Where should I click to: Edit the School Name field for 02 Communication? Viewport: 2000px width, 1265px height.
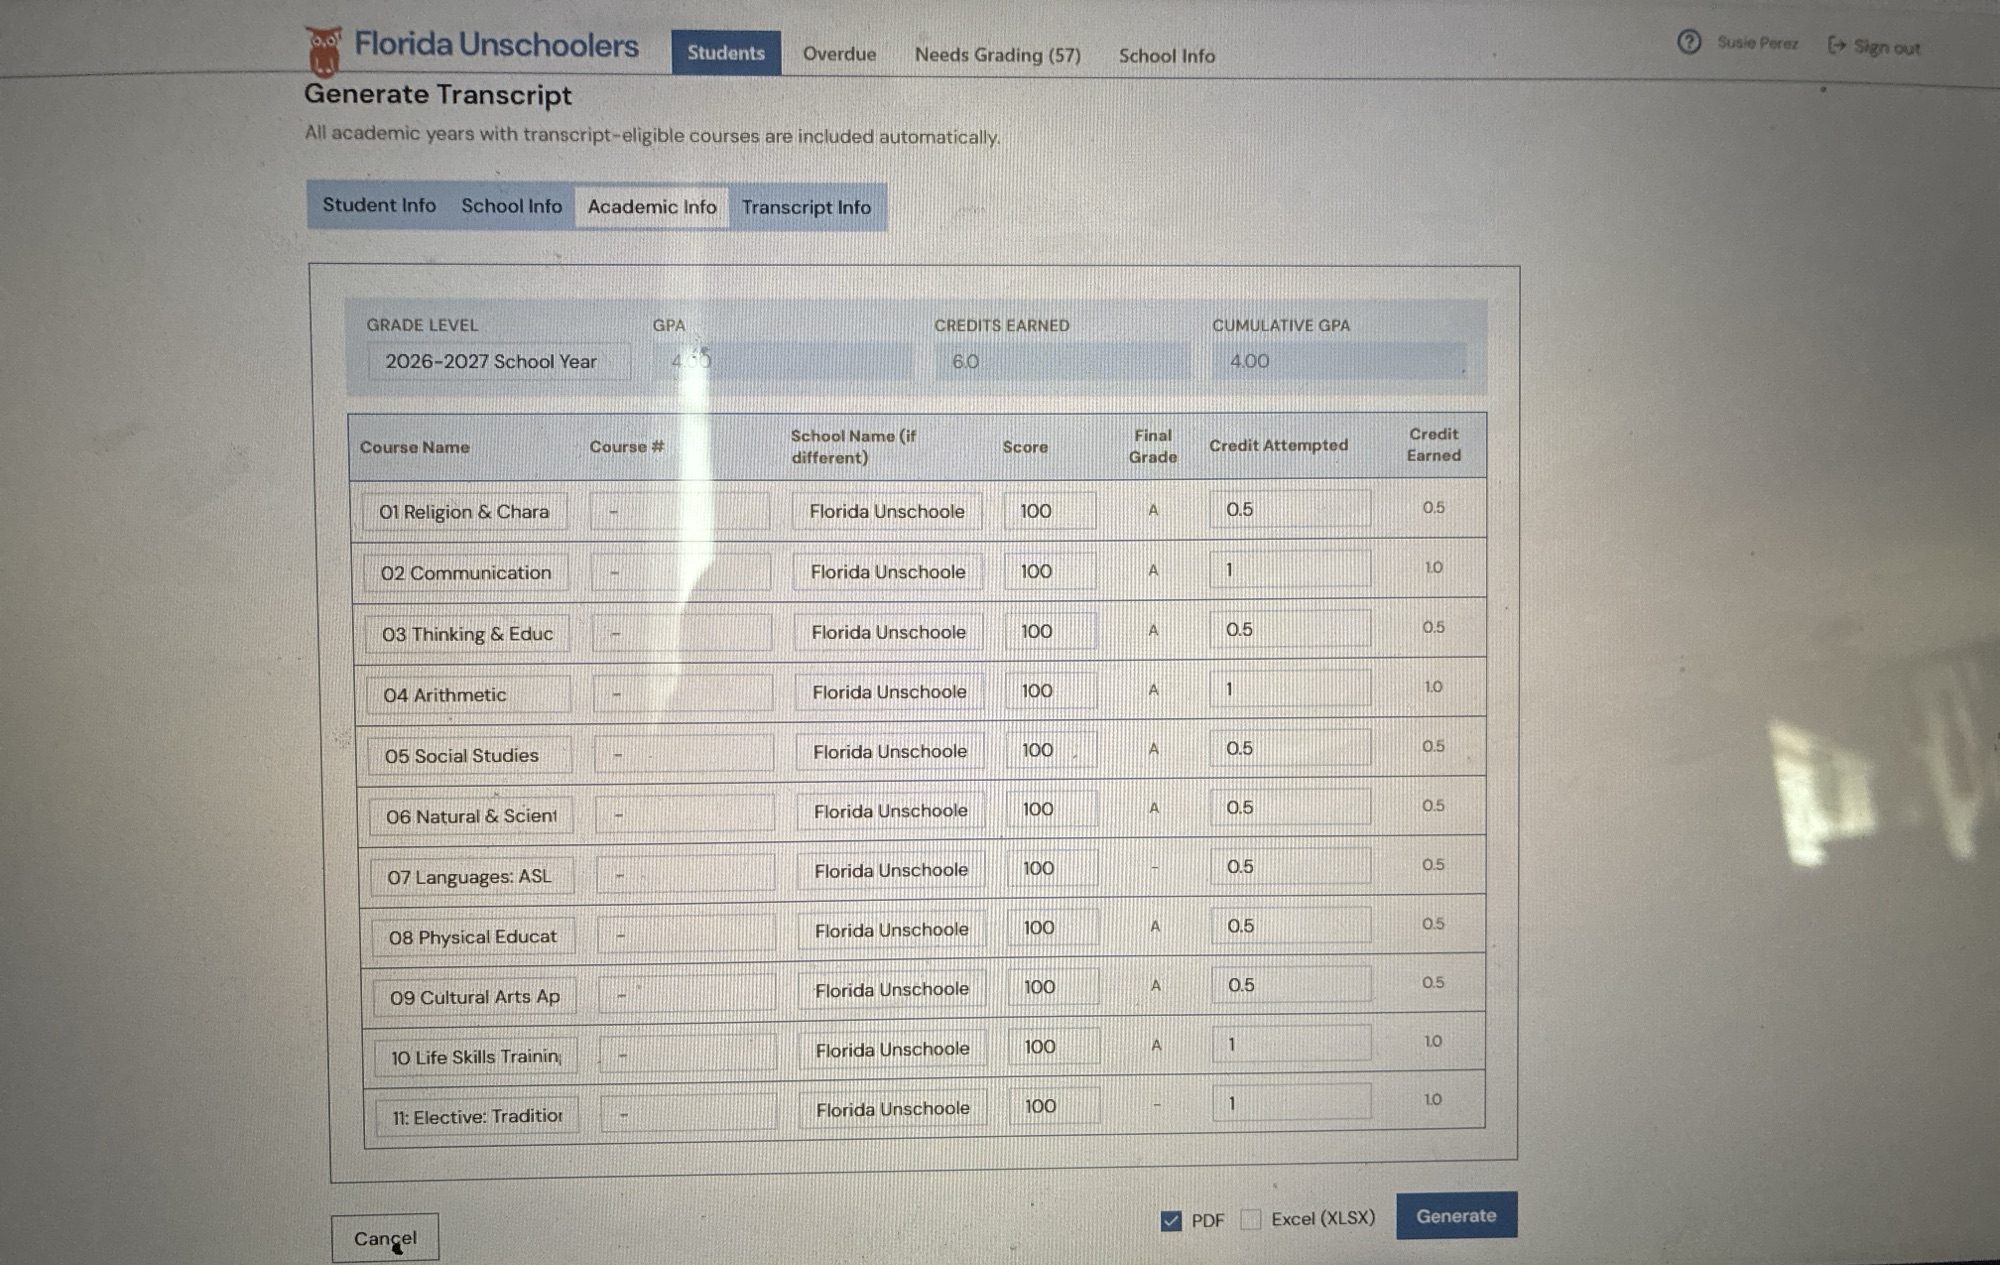888,572
